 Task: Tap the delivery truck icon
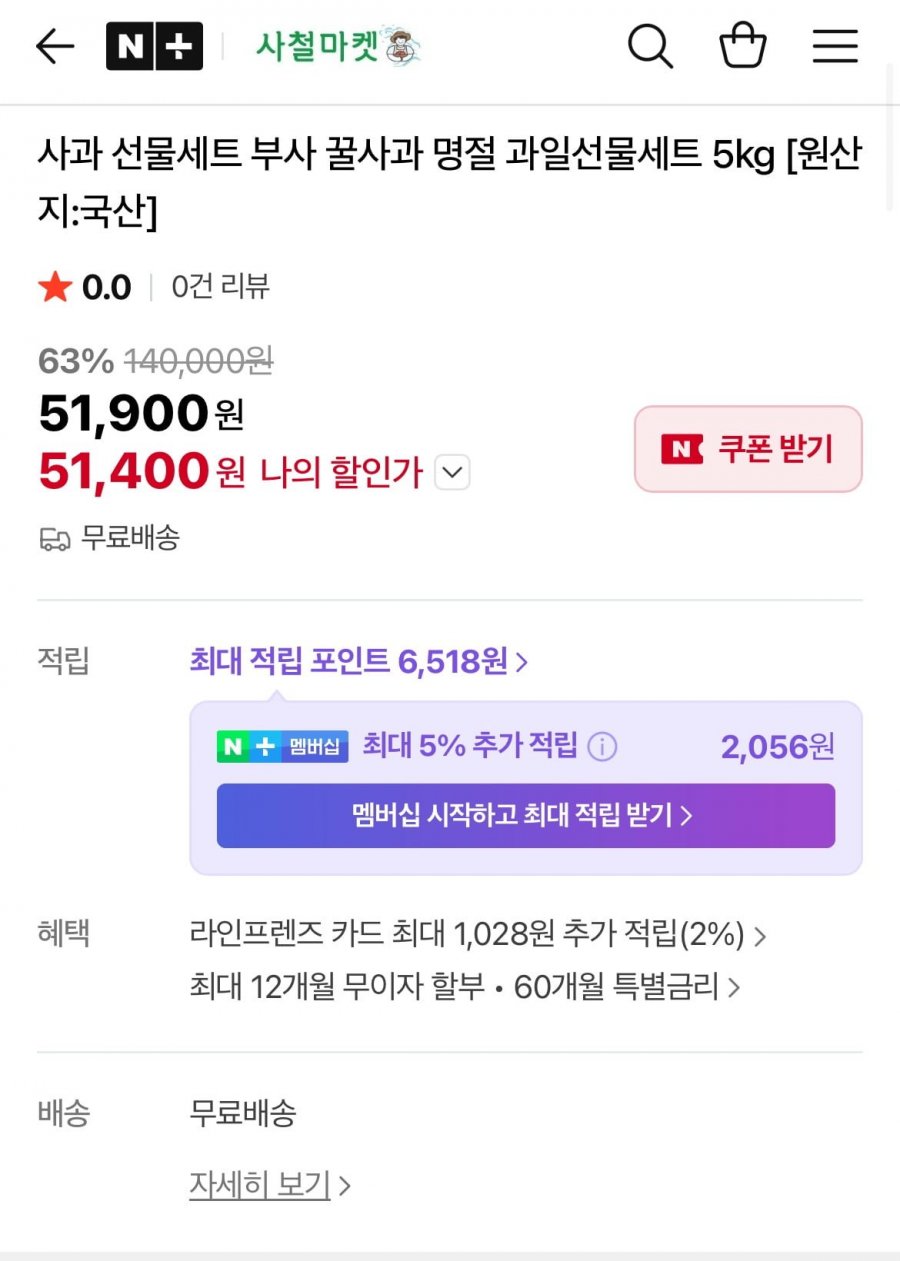pyautogui.click(x=55, y=540)
